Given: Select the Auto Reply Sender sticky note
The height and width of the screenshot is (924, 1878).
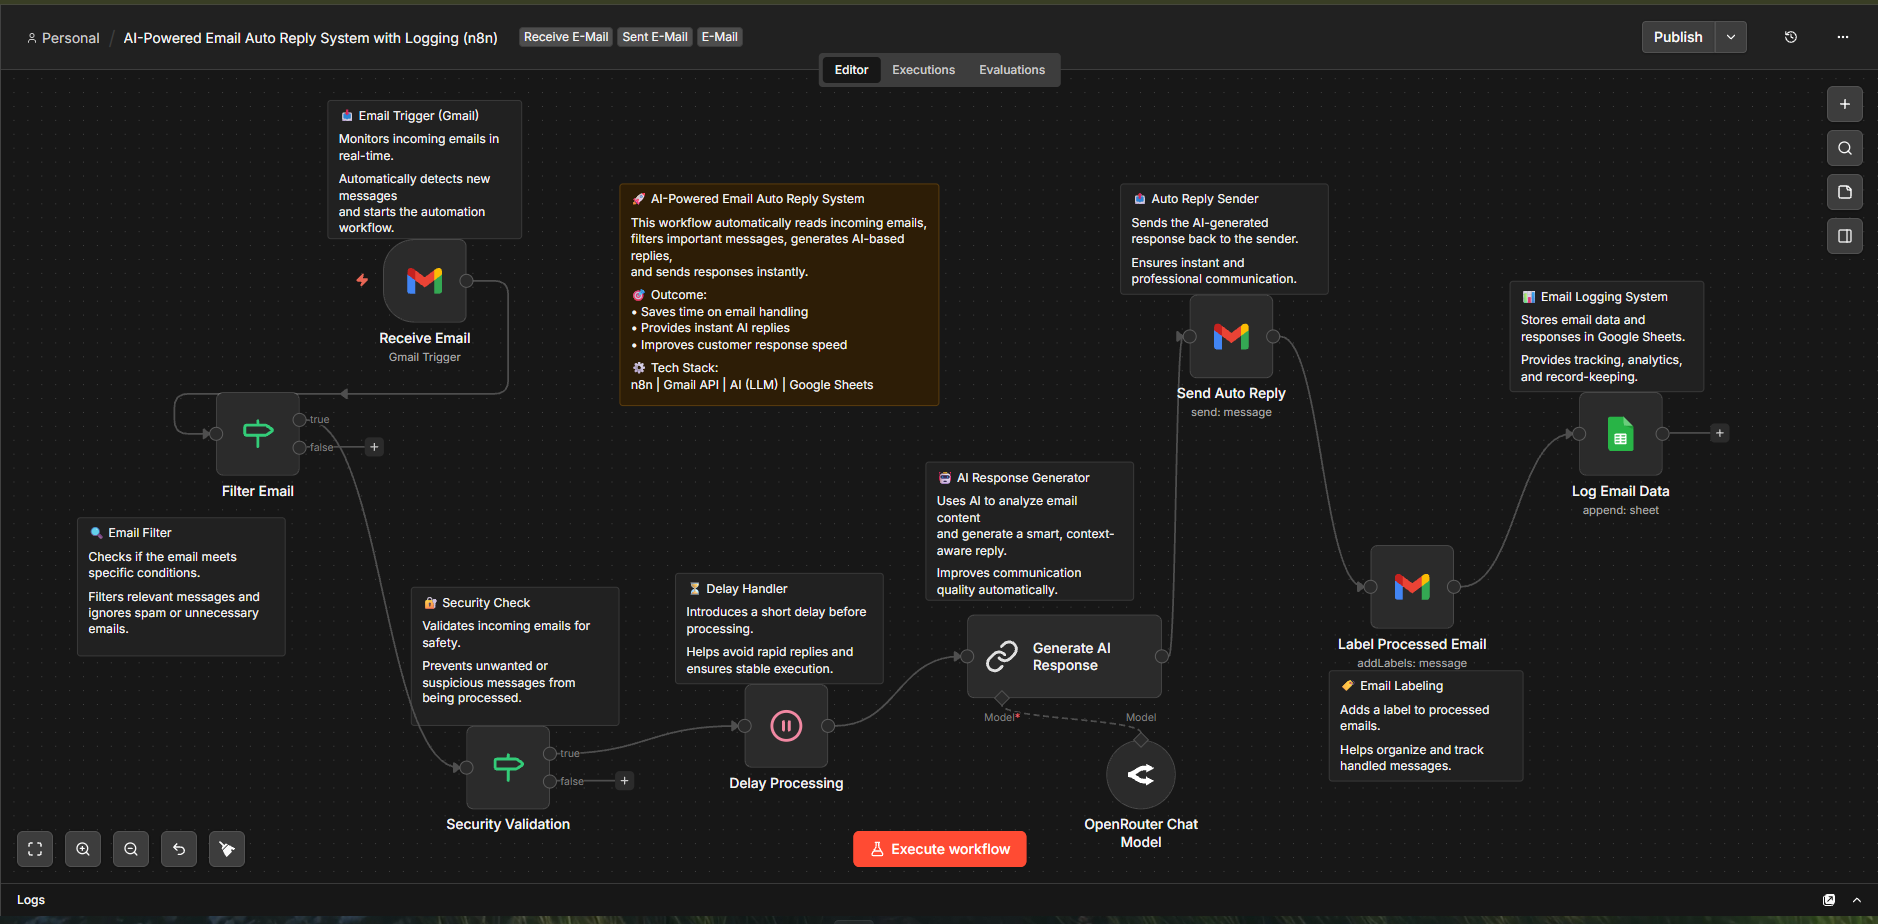Looking at the screenshot, I should pyautogui.click(x=1224, y=239).
